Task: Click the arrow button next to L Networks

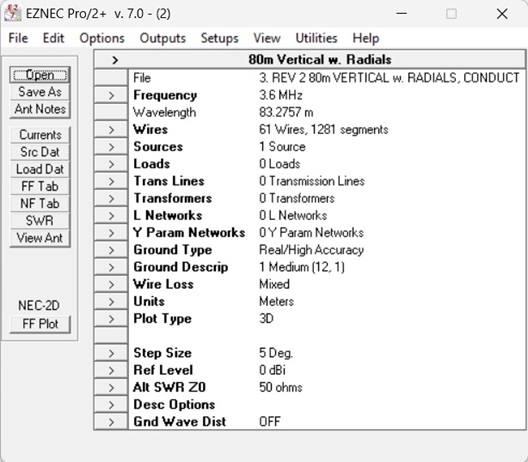Action: pyautogui.click(x=111, y=216)
